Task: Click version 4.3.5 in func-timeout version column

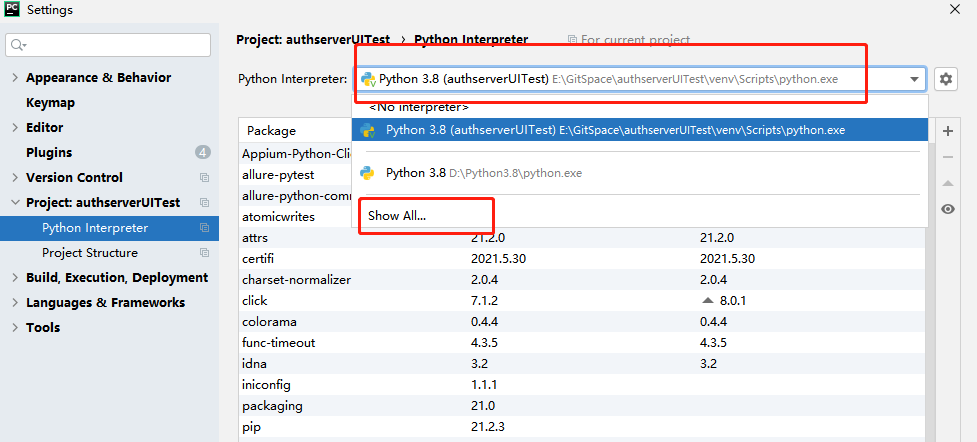Action: click(x=485, y=343)
